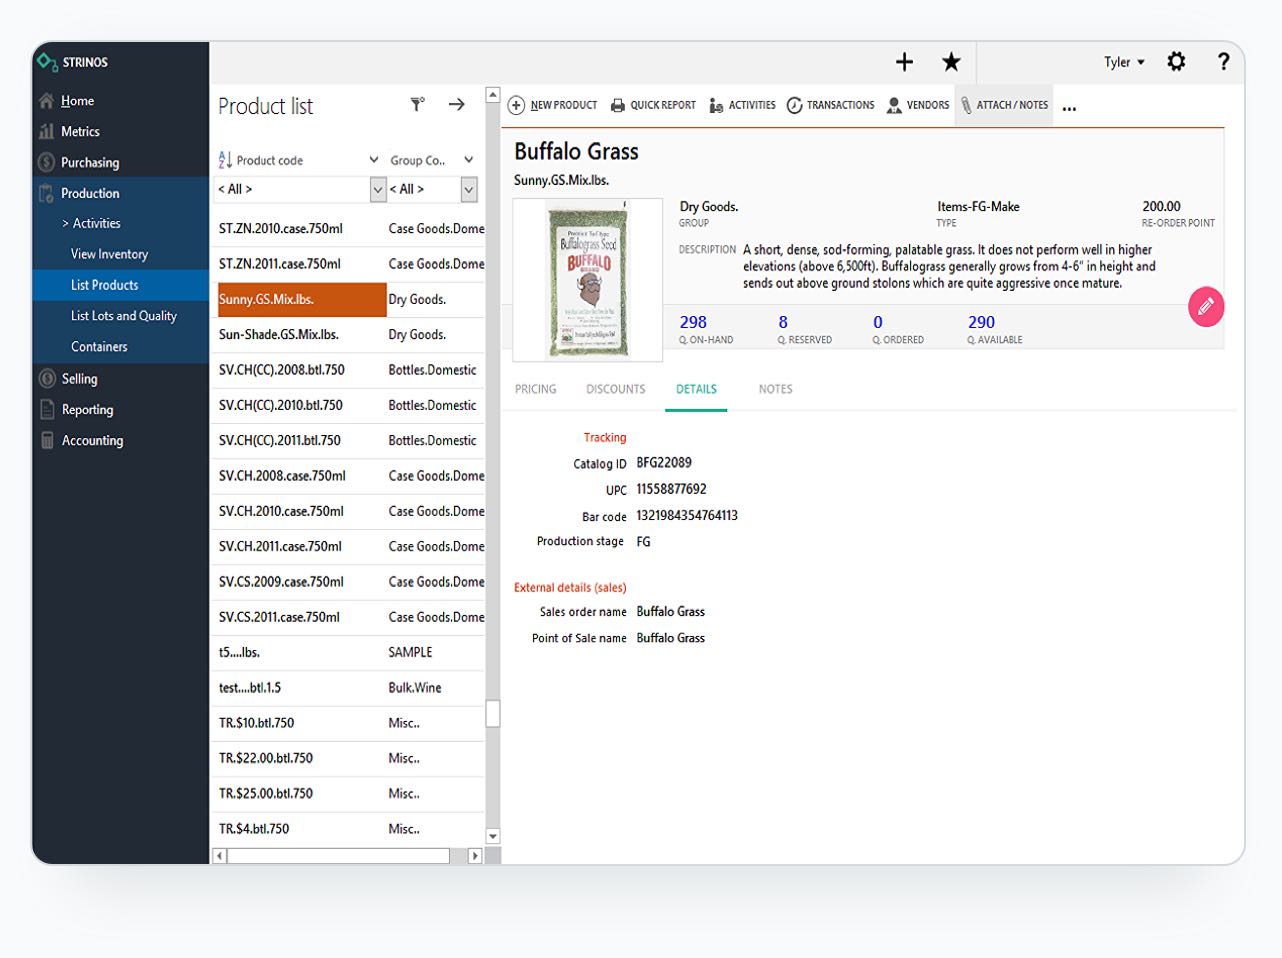The width and height of the screenshot is (1282, 958).
Task: Open the <All> product filter dropdown
Action: coord(377,189)
